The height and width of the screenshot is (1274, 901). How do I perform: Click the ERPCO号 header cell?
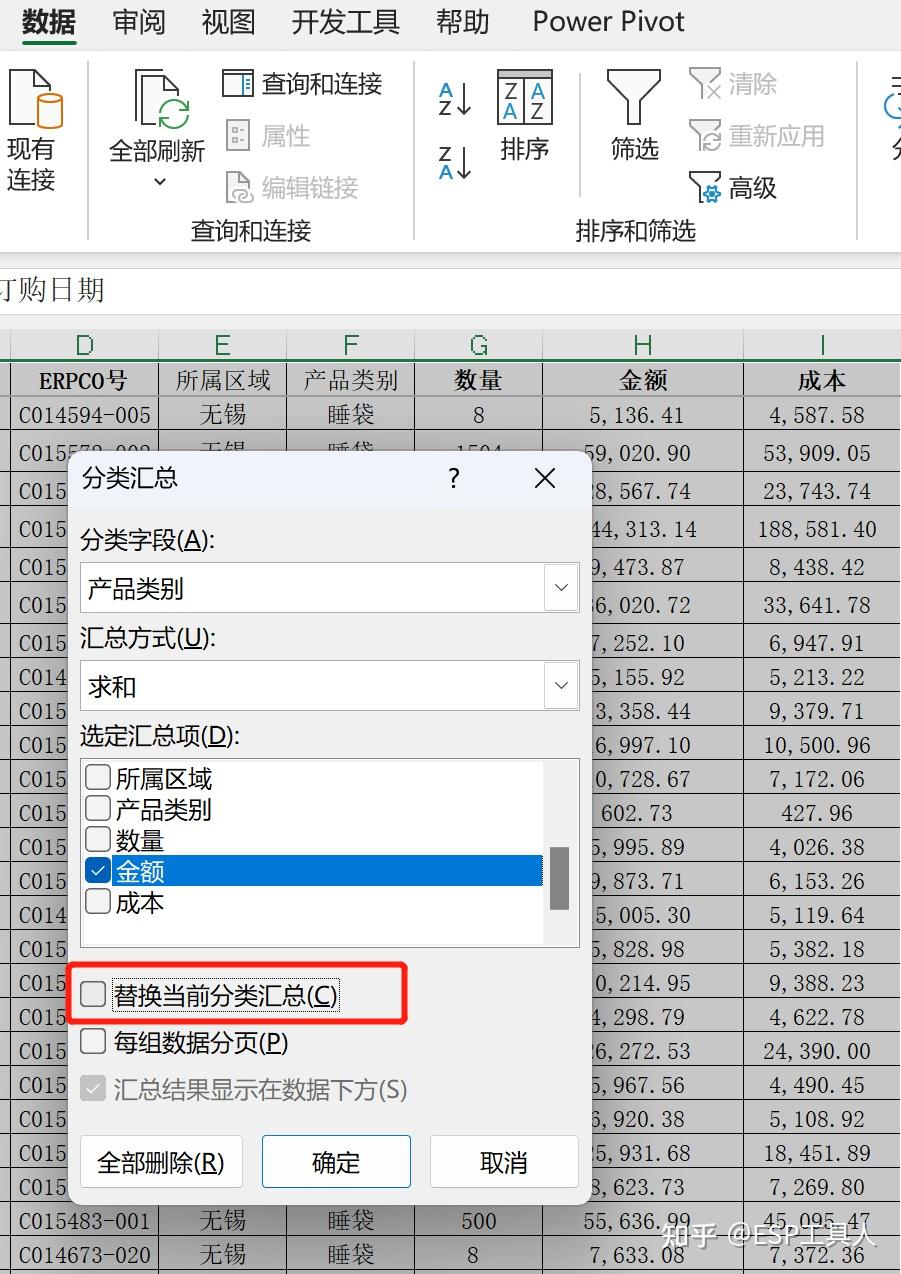84,380
